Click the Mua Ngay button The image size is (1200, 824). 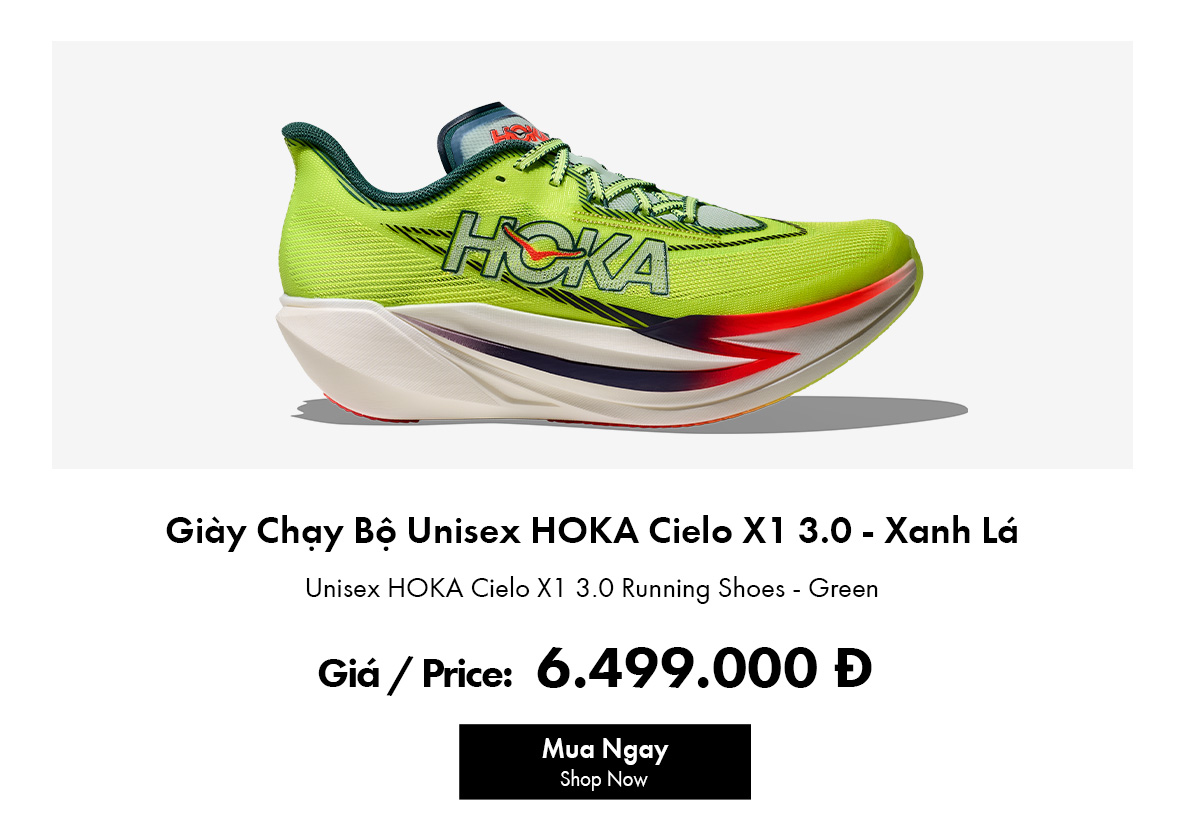[x=604, y=761]
